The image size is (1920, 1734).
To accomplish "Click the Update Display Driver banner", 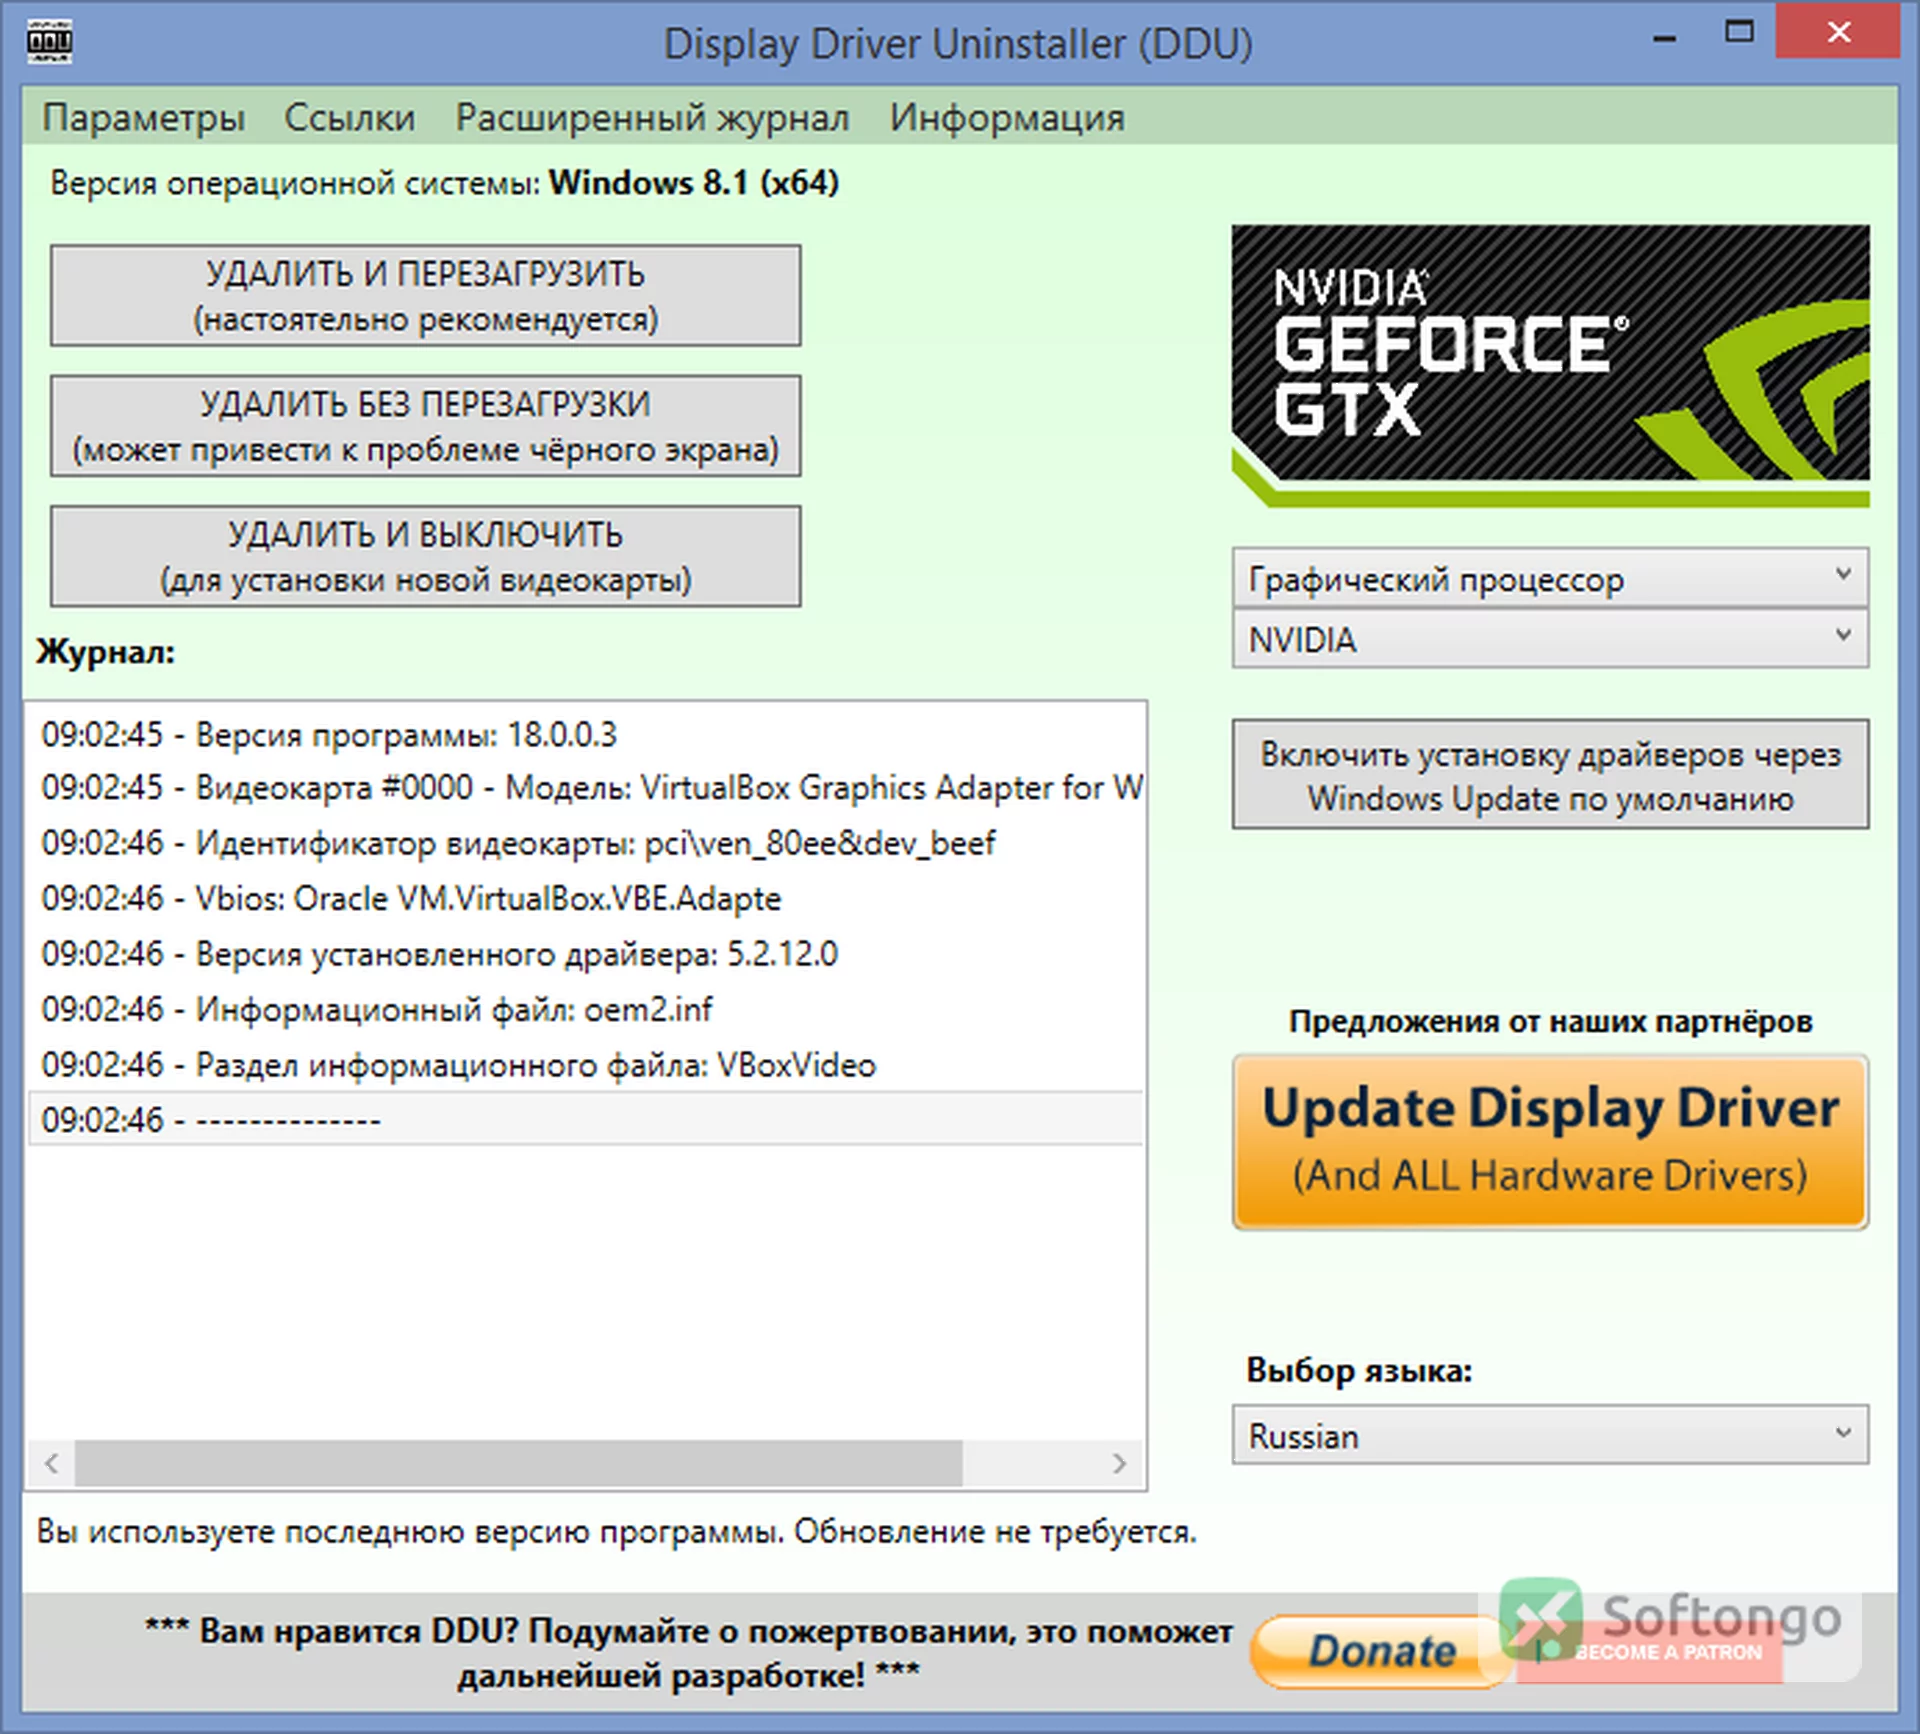I will click(x=1550, y=1142).
